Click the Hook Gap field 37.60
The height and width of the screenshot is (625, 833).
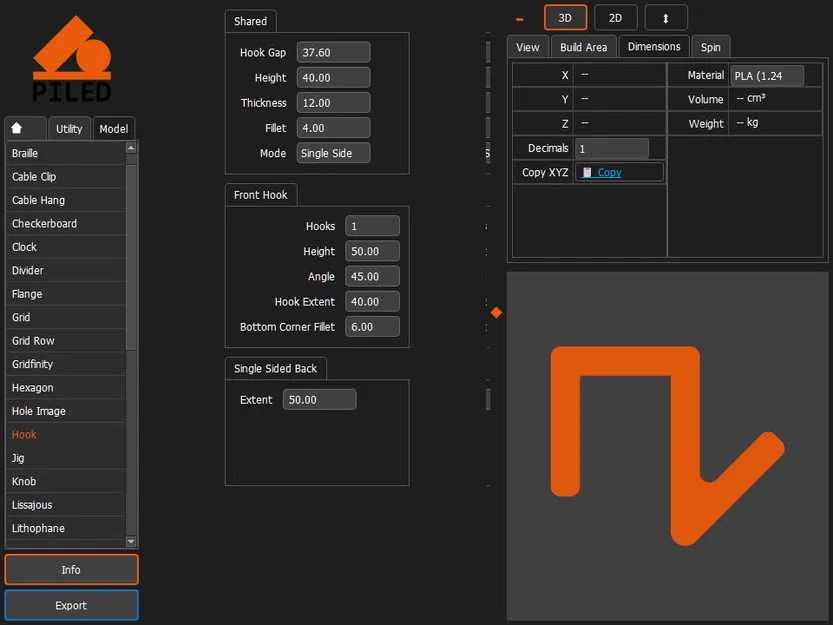[x=333, y=53]
